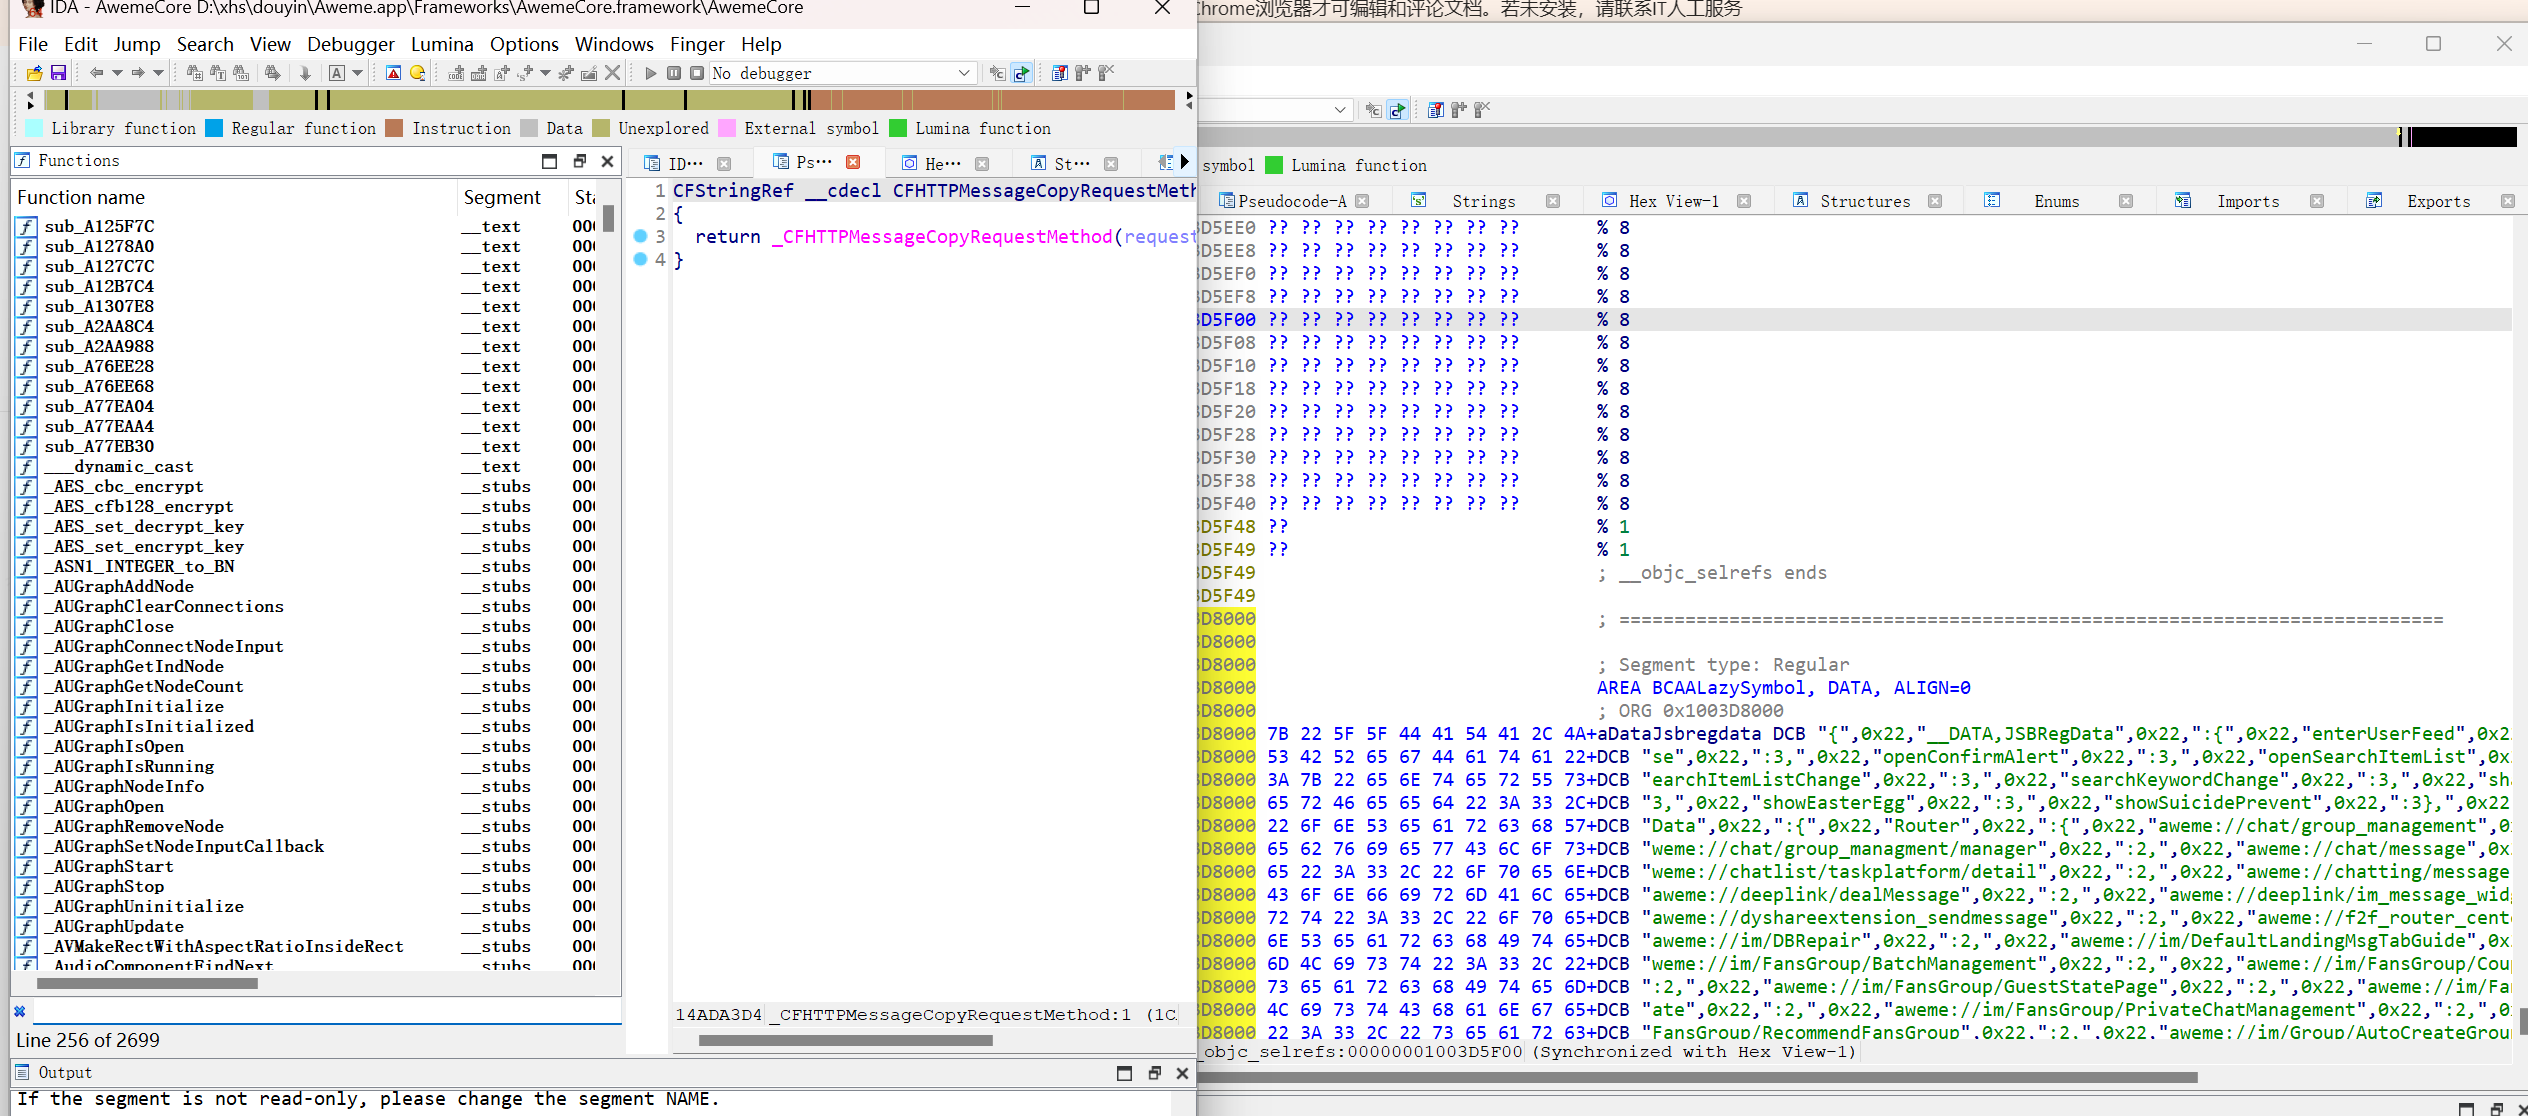This screenshot has width=2528, height=1116.
Task: Click the search next code binoculars icon
Action: coord(194,73)
